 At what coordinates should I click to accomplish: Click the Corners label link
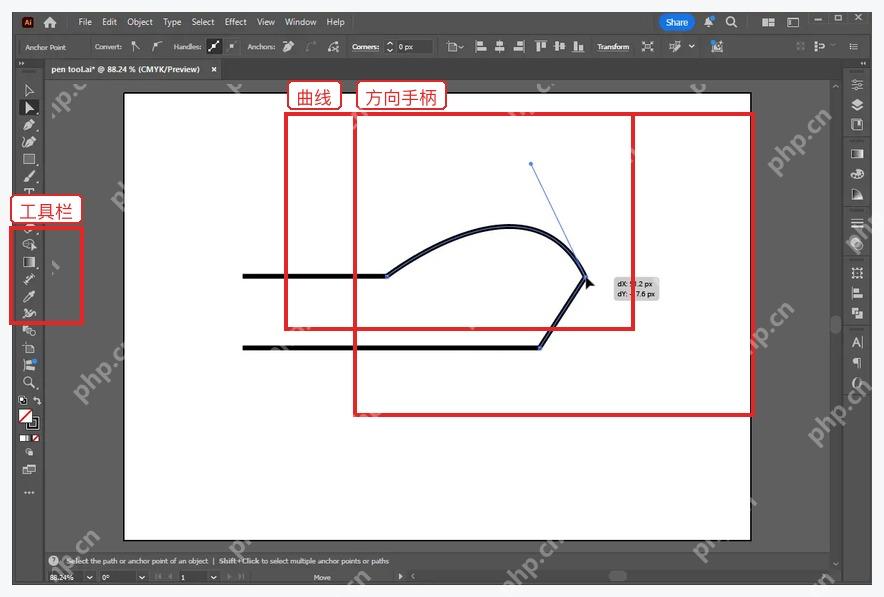(x=365, y=47)
